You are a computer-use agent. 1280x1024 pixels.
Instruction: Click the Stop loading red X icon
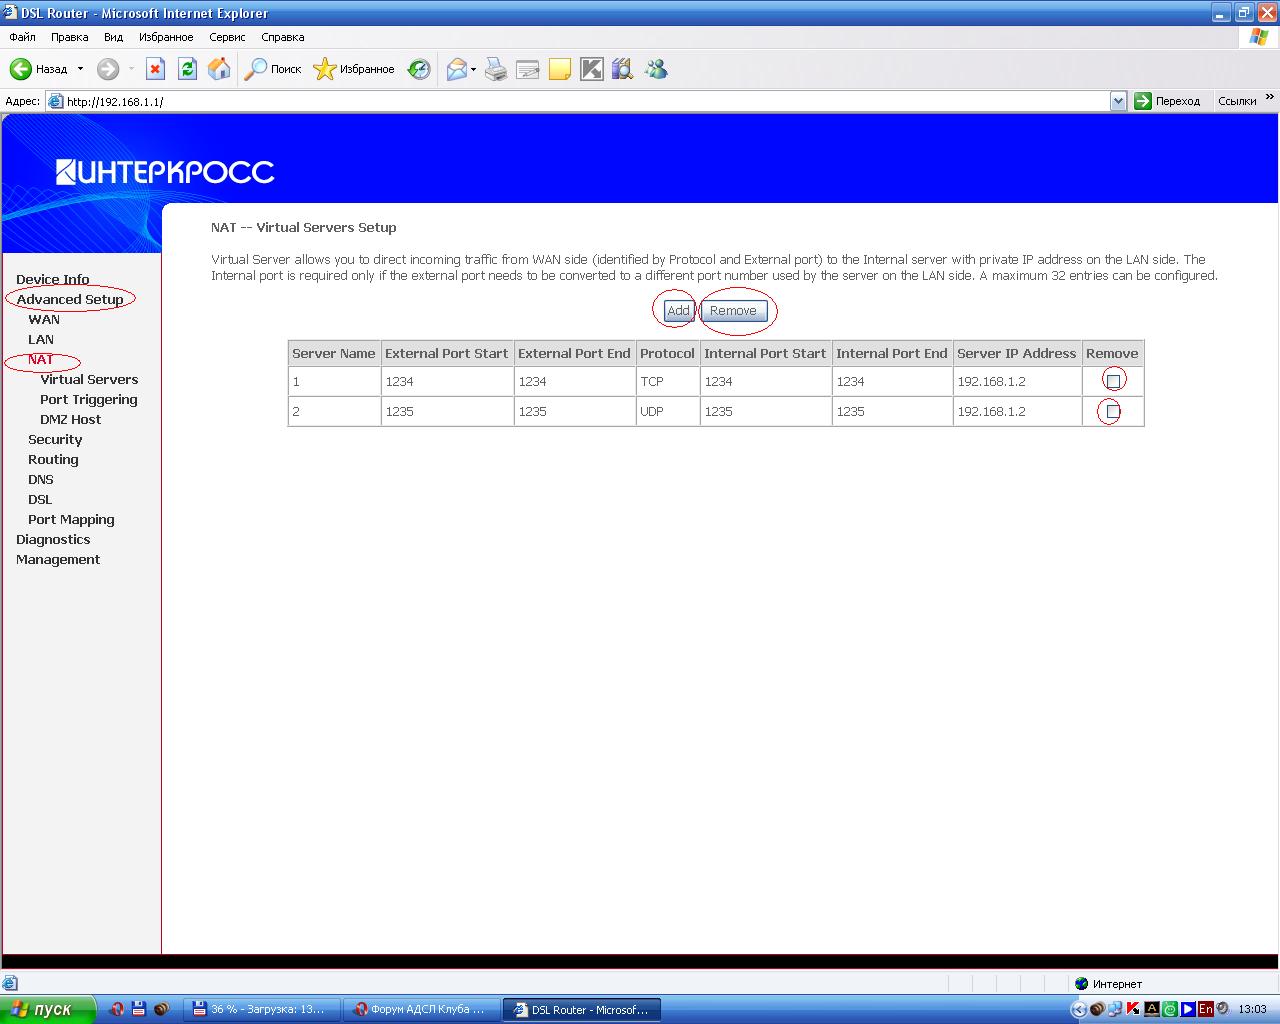(155, 69)
